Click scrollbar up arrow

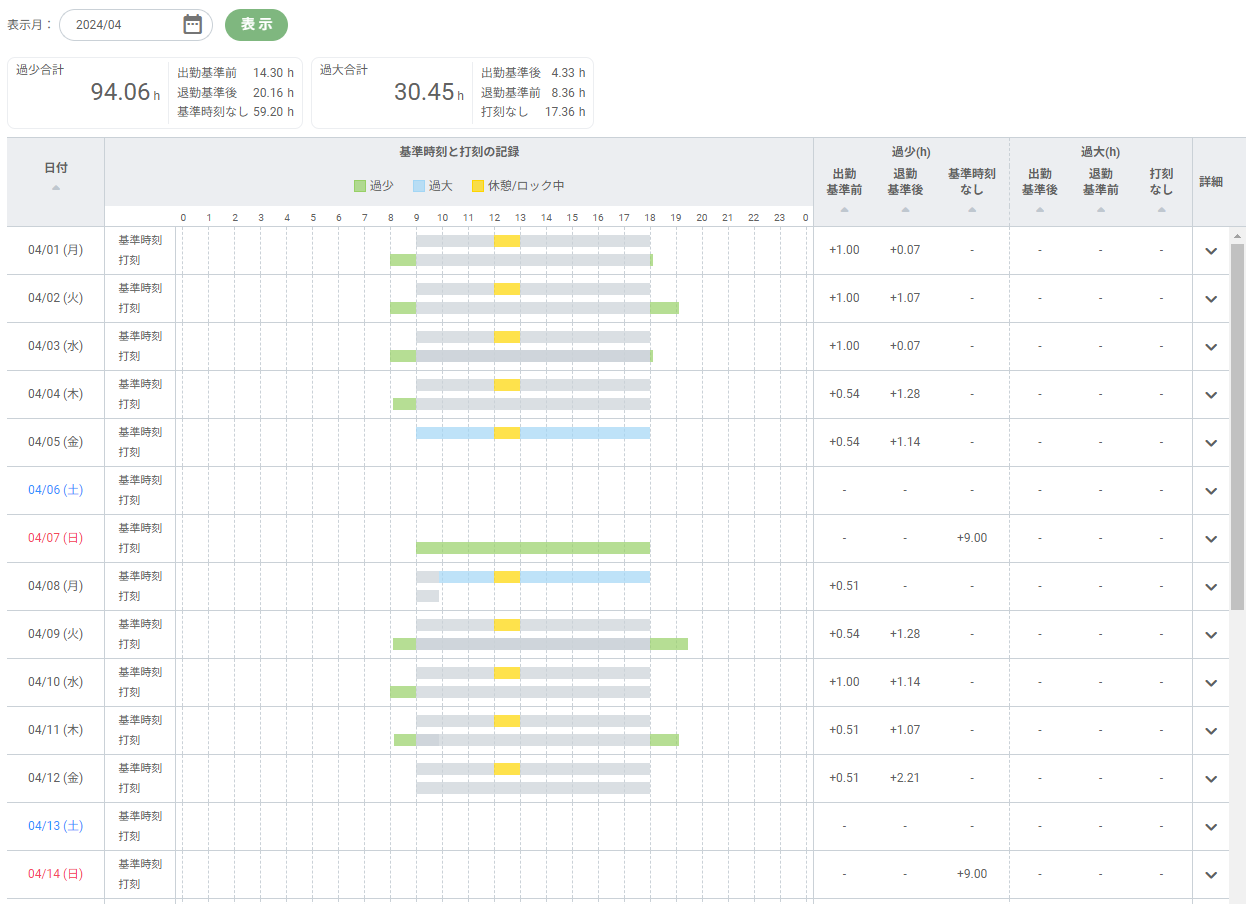pyautogui.click(x=1238, y=236)
